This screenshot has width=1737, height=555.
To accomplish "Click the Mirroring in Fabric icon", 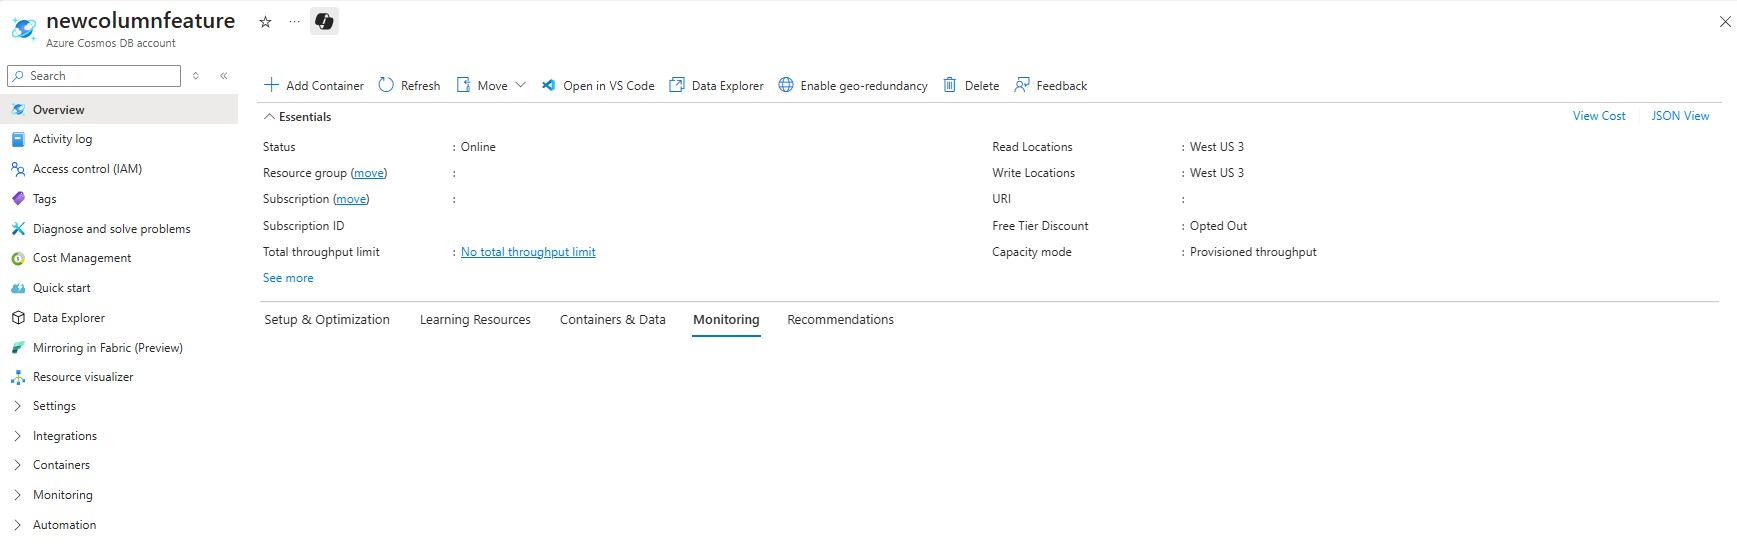I will tap(18, 348).
